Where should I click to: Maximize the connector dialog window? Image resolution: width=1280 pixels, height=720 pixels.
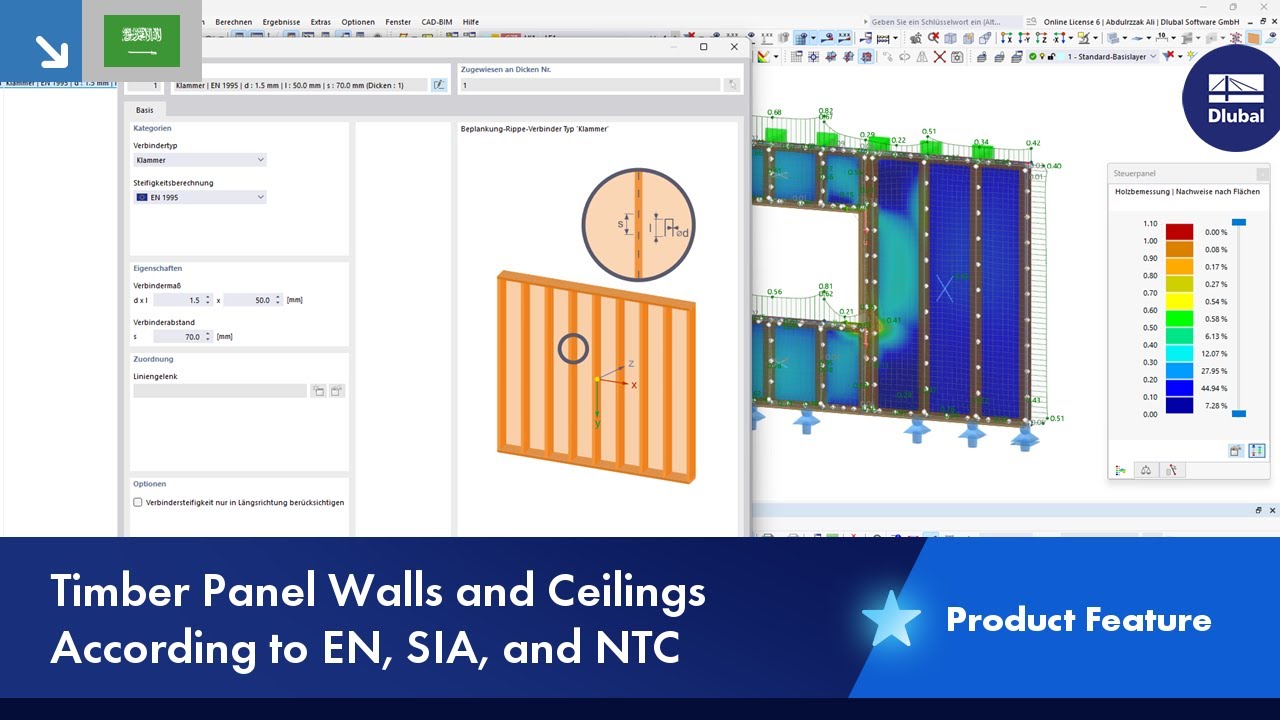coord(703,47)
